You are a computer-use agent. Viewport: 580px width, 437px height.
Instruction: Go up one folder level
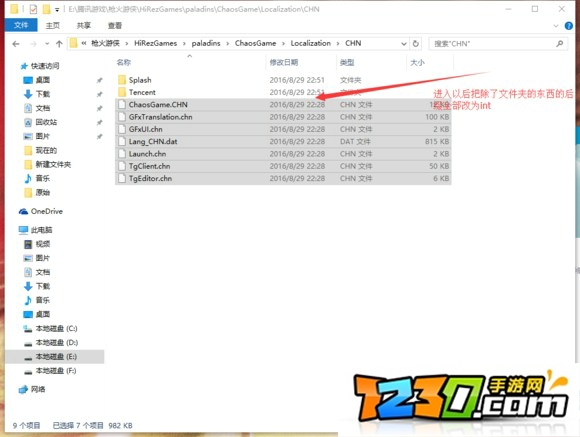click(59, 44)
